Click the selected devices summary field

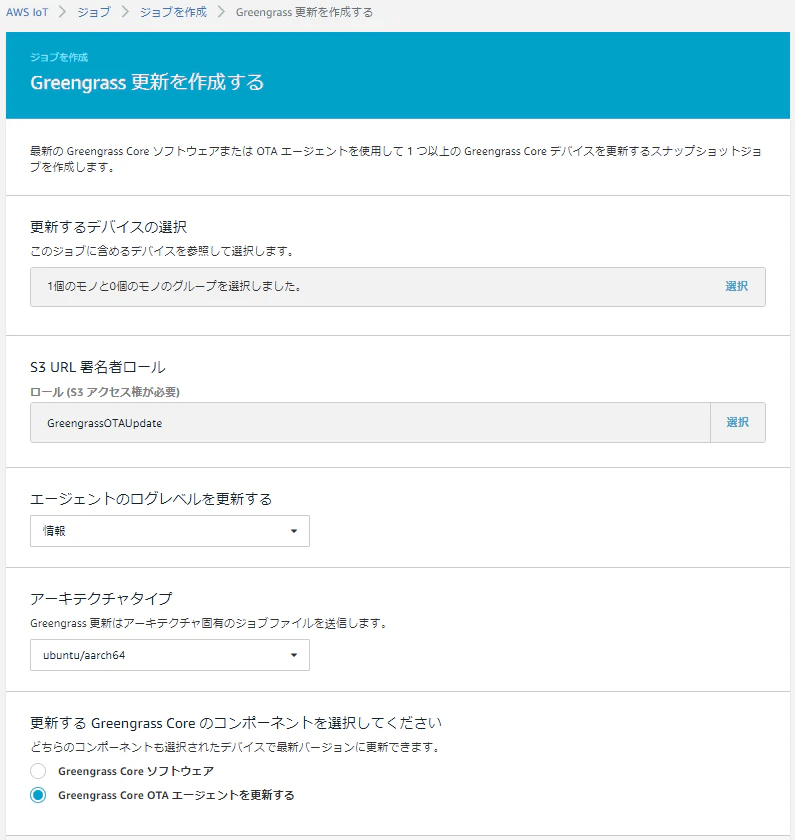pos(398,287)
